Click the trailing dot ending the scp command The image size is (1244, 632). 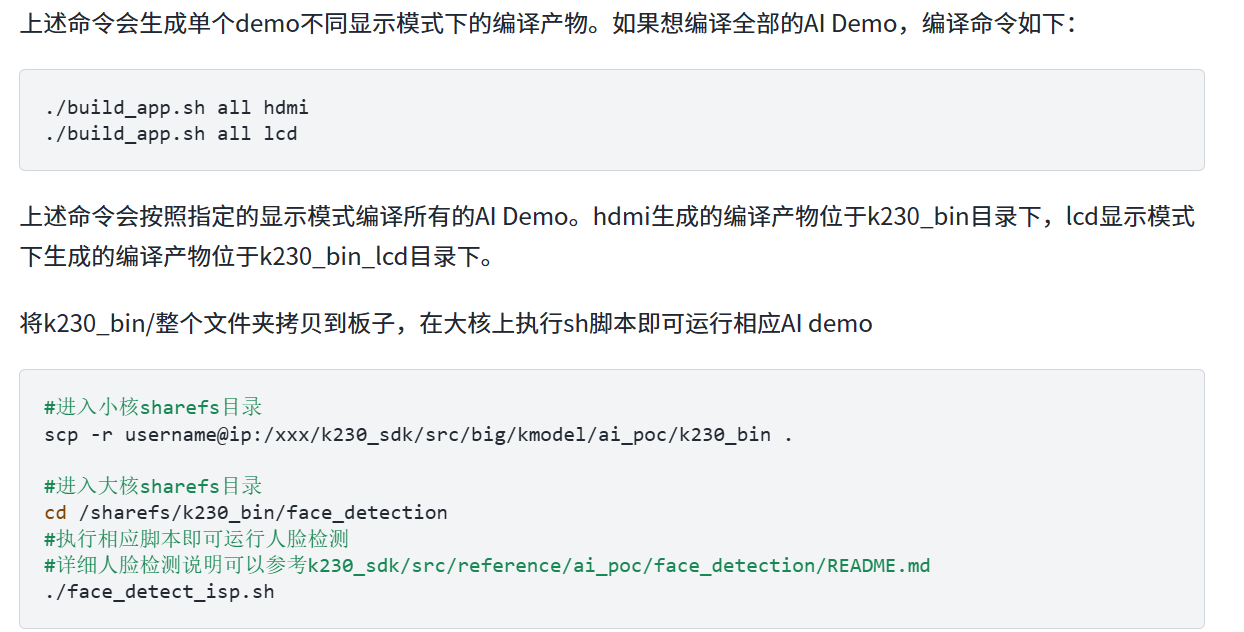coord(788,434)
